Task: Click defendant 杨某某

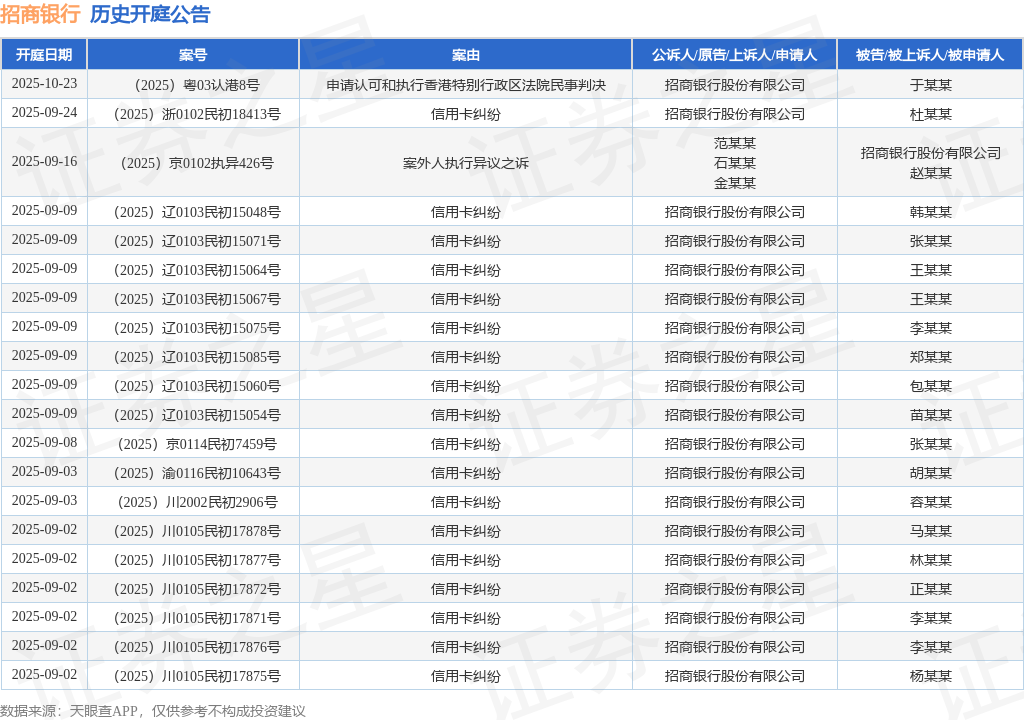Action: click(931, 676)
